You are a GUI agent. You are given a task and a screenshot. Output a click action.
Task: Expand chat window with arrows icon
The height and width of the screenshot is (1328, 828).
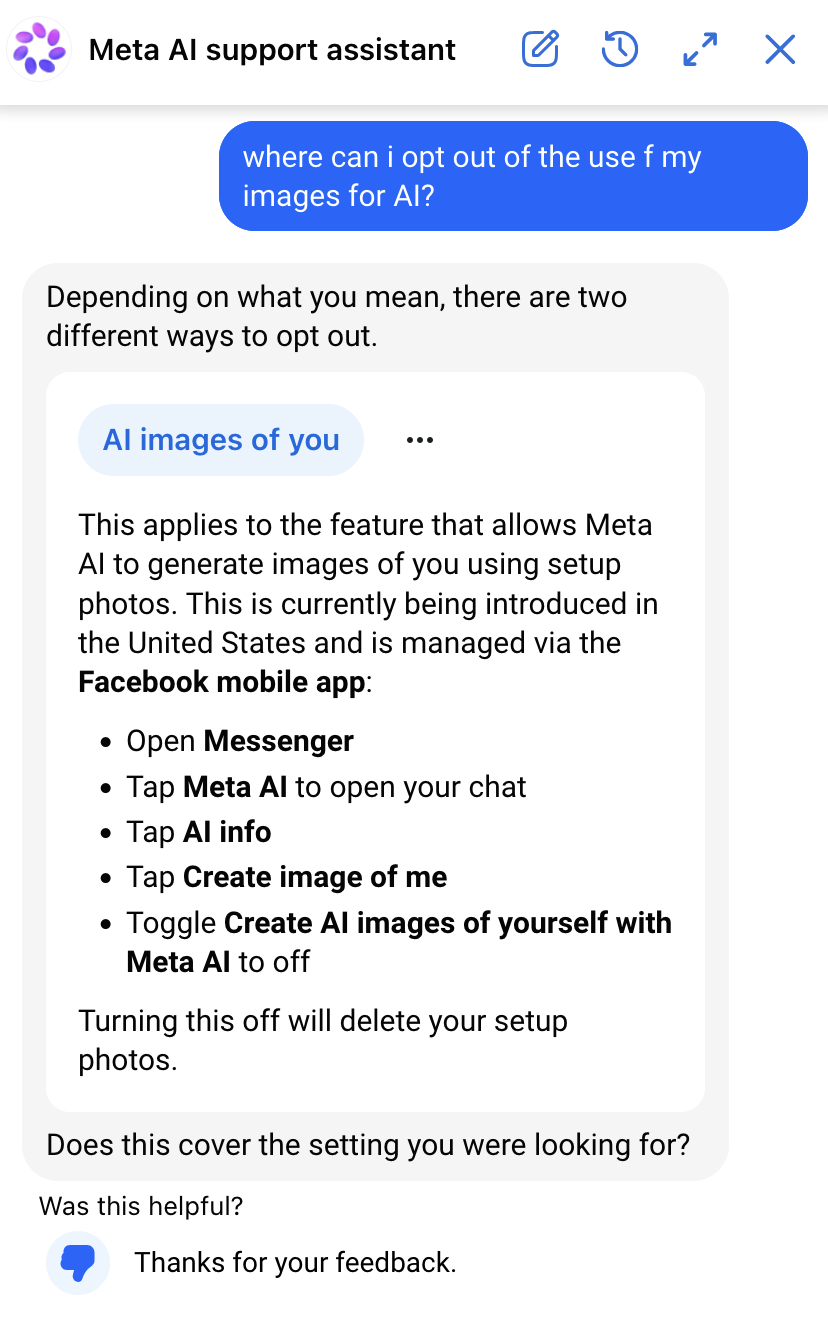pyautogui.click(x=700, y=49)
